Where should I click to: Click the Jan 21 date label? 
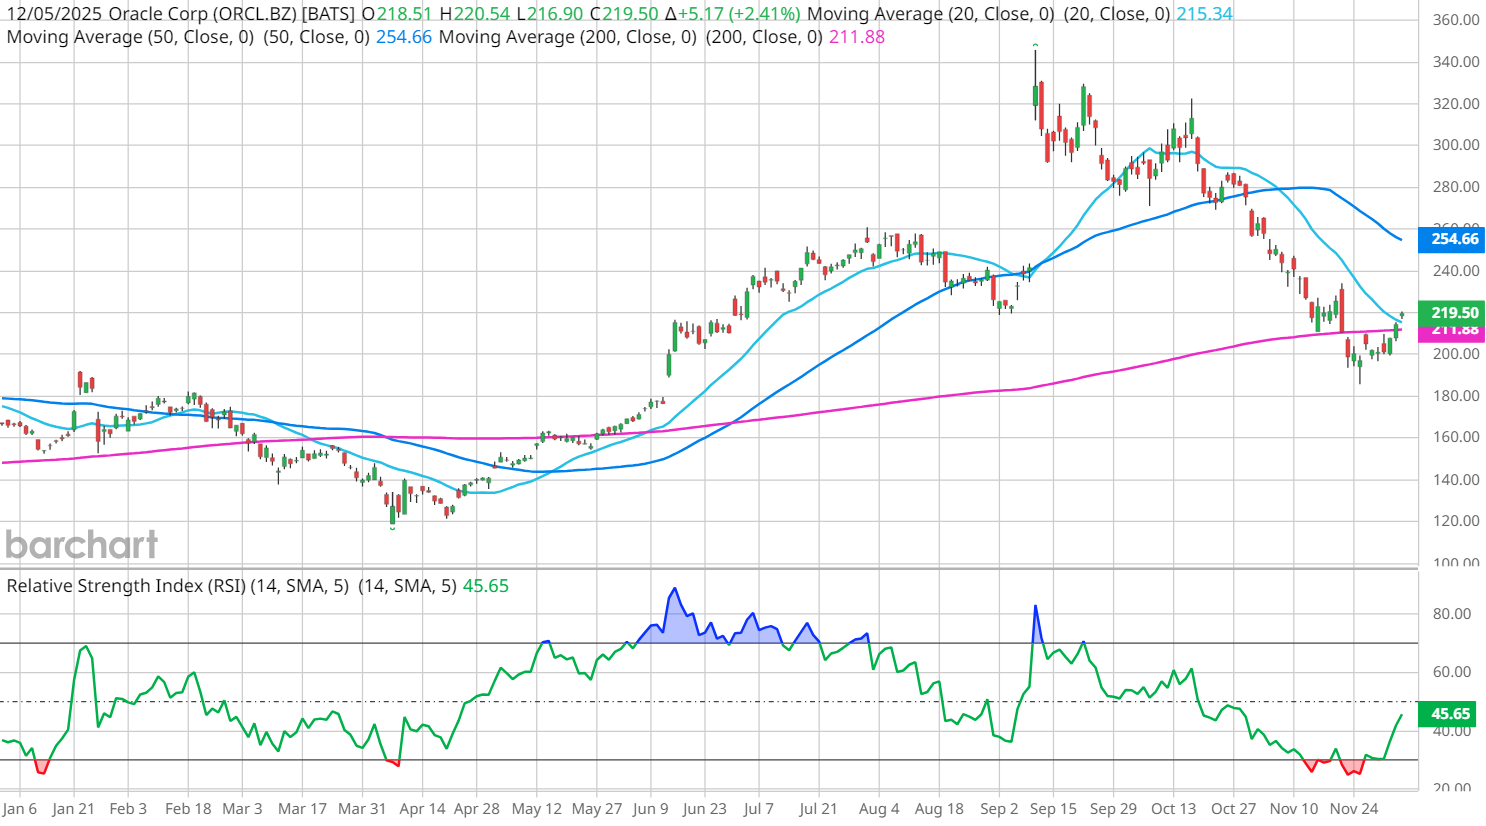74,809
